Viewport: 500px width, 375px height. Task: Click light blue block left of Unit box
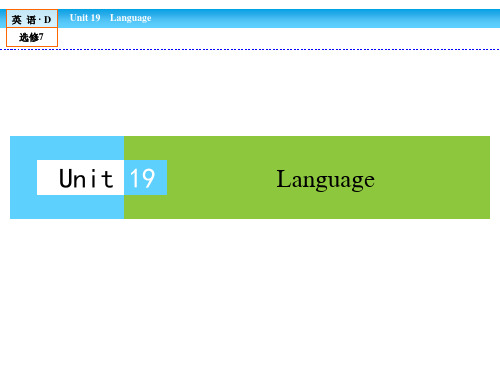pyautogui.click(x=23, y=177)
